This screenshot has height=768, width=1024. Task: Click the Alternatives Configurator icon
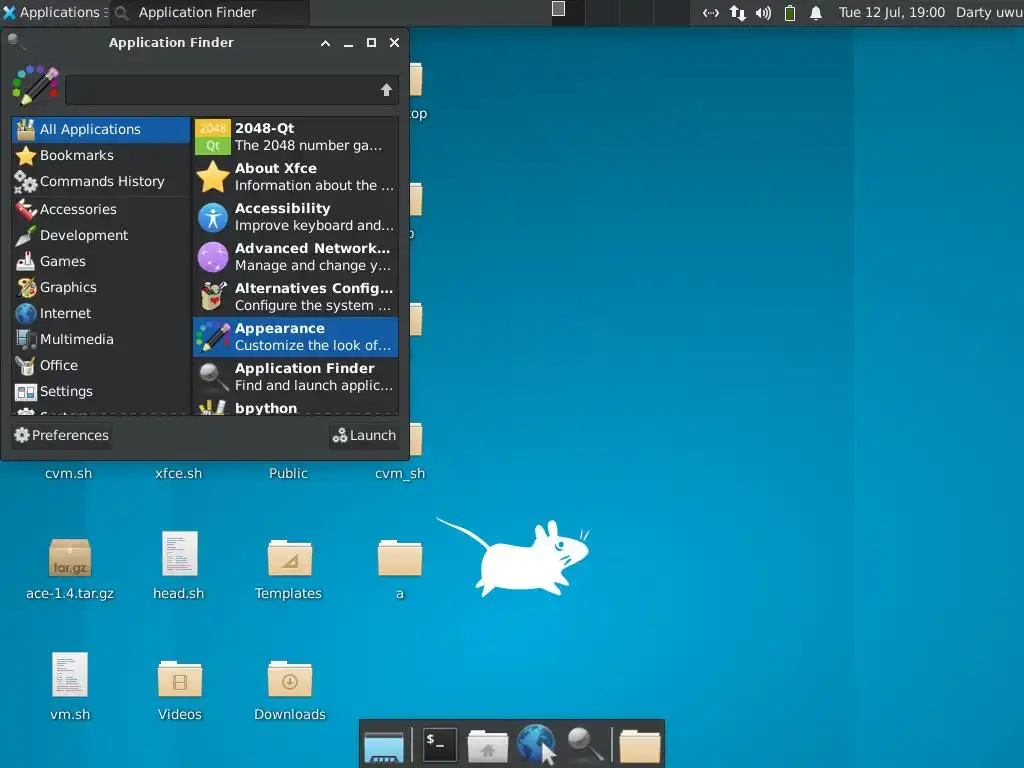213,296
